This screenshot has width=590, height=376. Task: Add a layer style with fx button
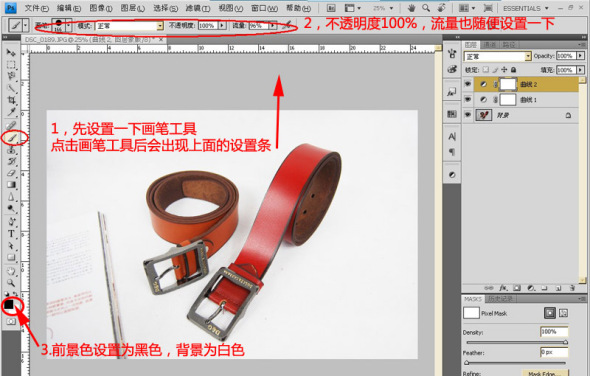pyautogui.click(x=503, y=288)
